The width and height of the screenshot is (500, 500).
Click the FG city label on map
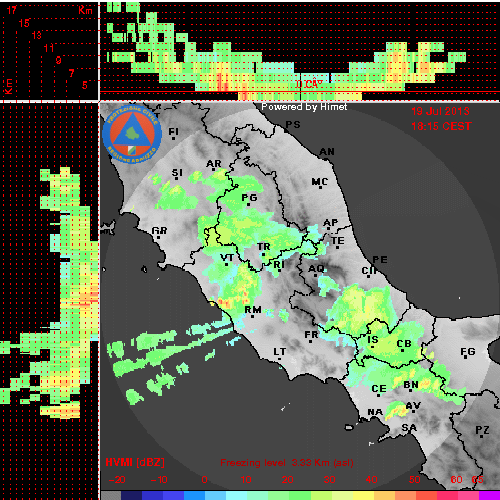pos(468,352)
